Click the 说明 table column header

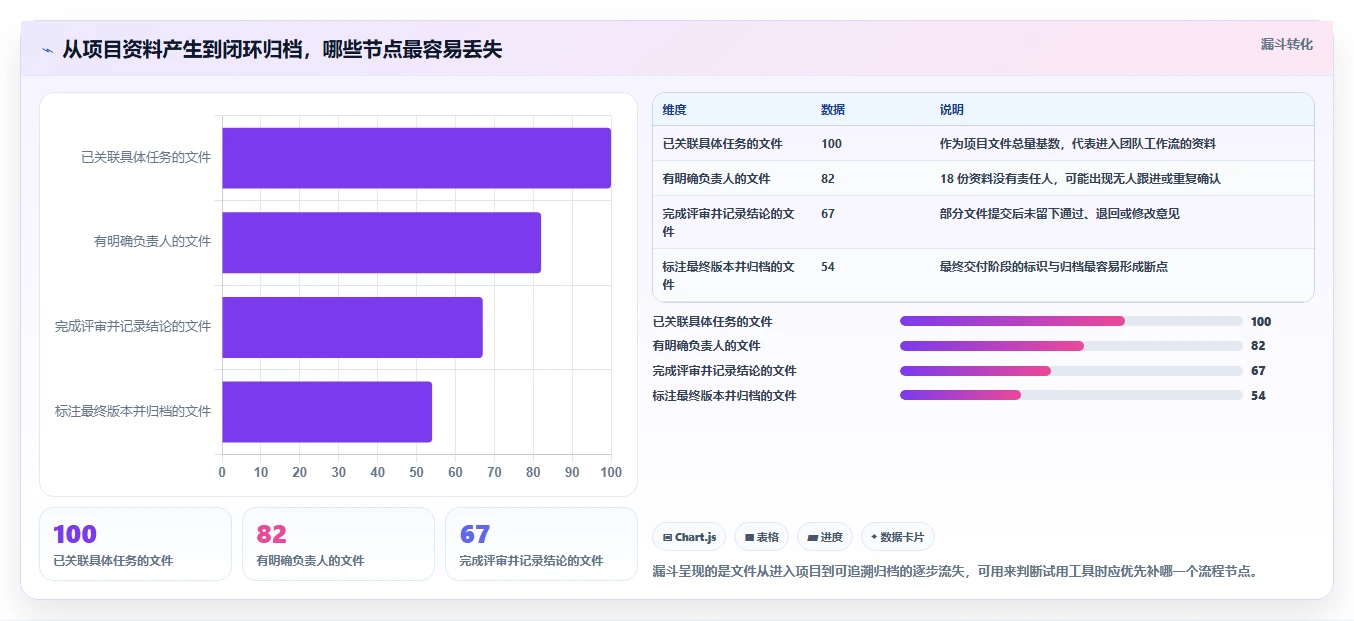[x=952, y=110]
